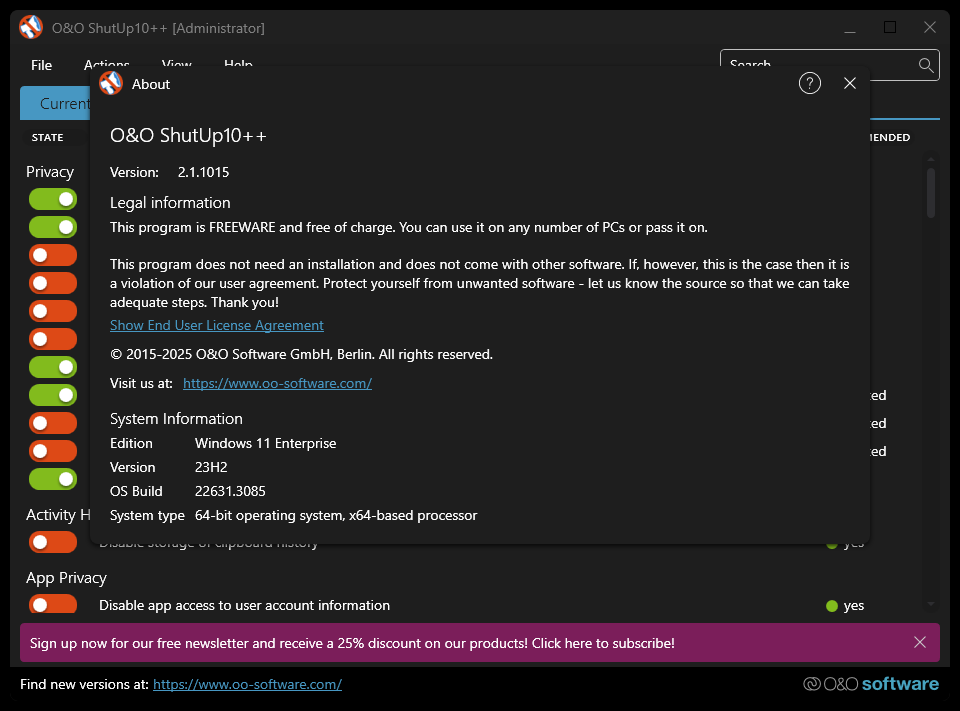Open Show End User License Agreement link
960x711 pixels.
217,325
